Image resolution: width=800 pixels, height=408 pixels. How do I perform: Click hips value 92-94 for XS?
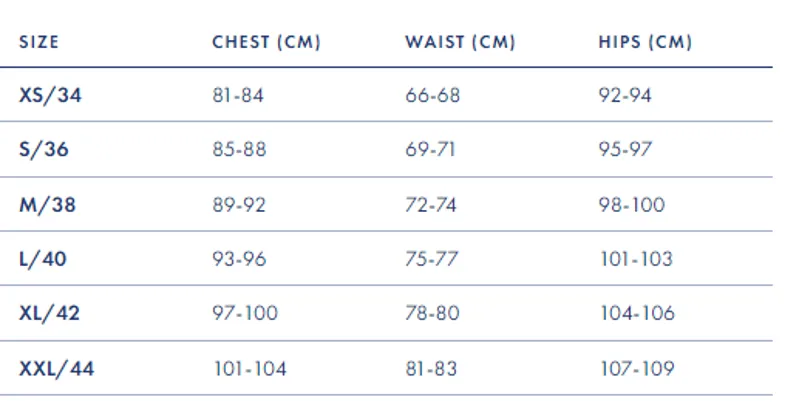click(625, 95)
